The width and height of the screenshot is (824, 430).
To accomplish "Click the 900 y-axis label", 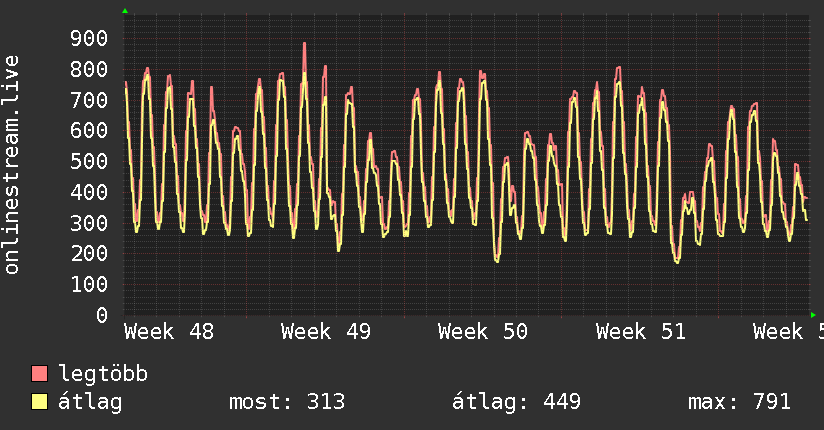I will point(89,38).
